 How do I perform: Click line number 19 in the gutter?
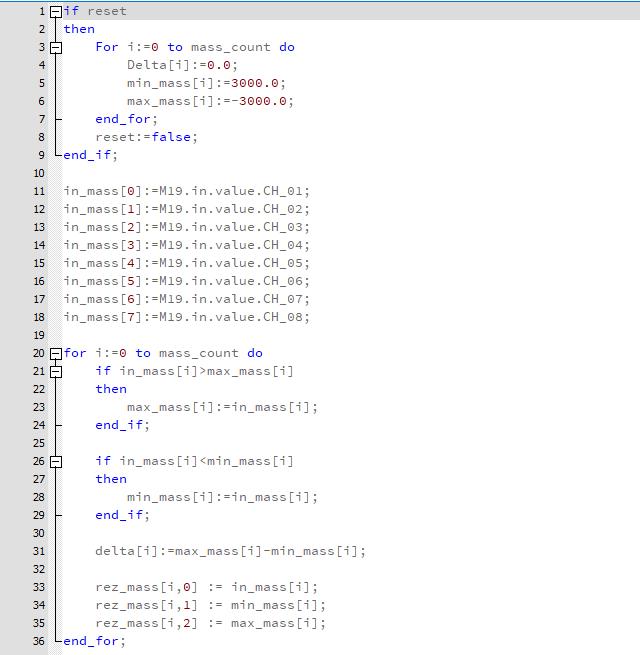(x=39, y=335)
